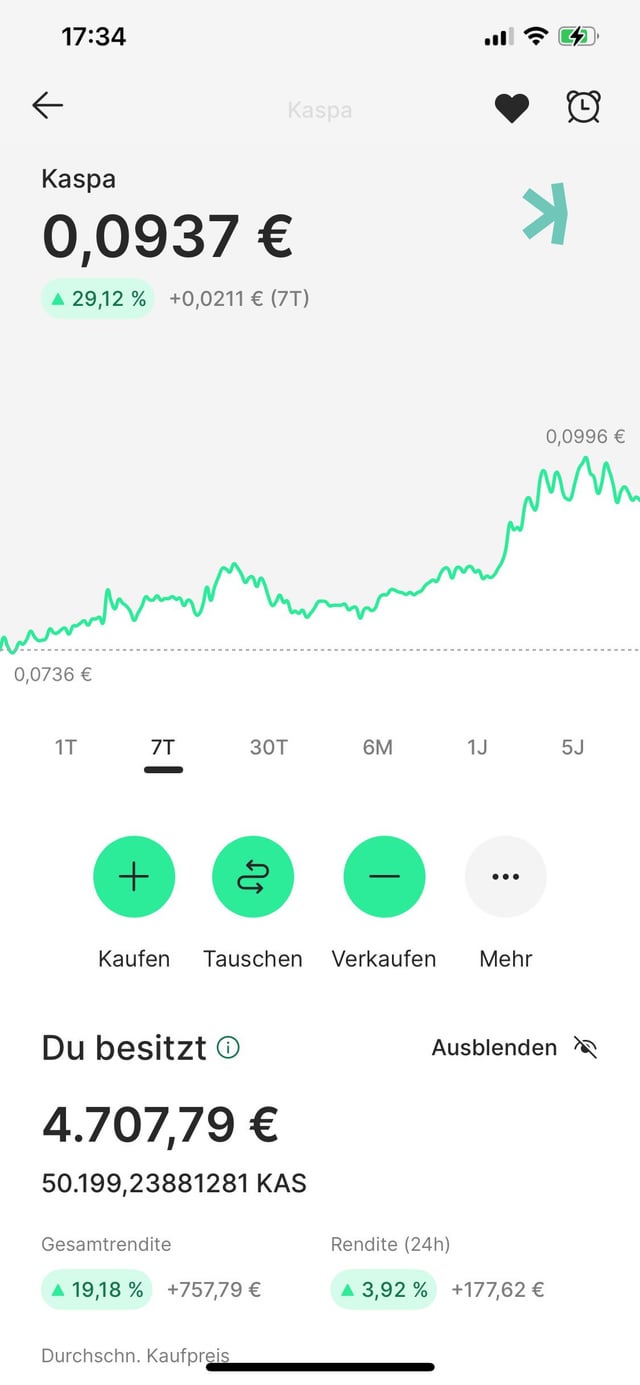Tap the info icon beside Du besitzt
The height and width of the screenshot is (1385, 640).
coord(228,1048)
